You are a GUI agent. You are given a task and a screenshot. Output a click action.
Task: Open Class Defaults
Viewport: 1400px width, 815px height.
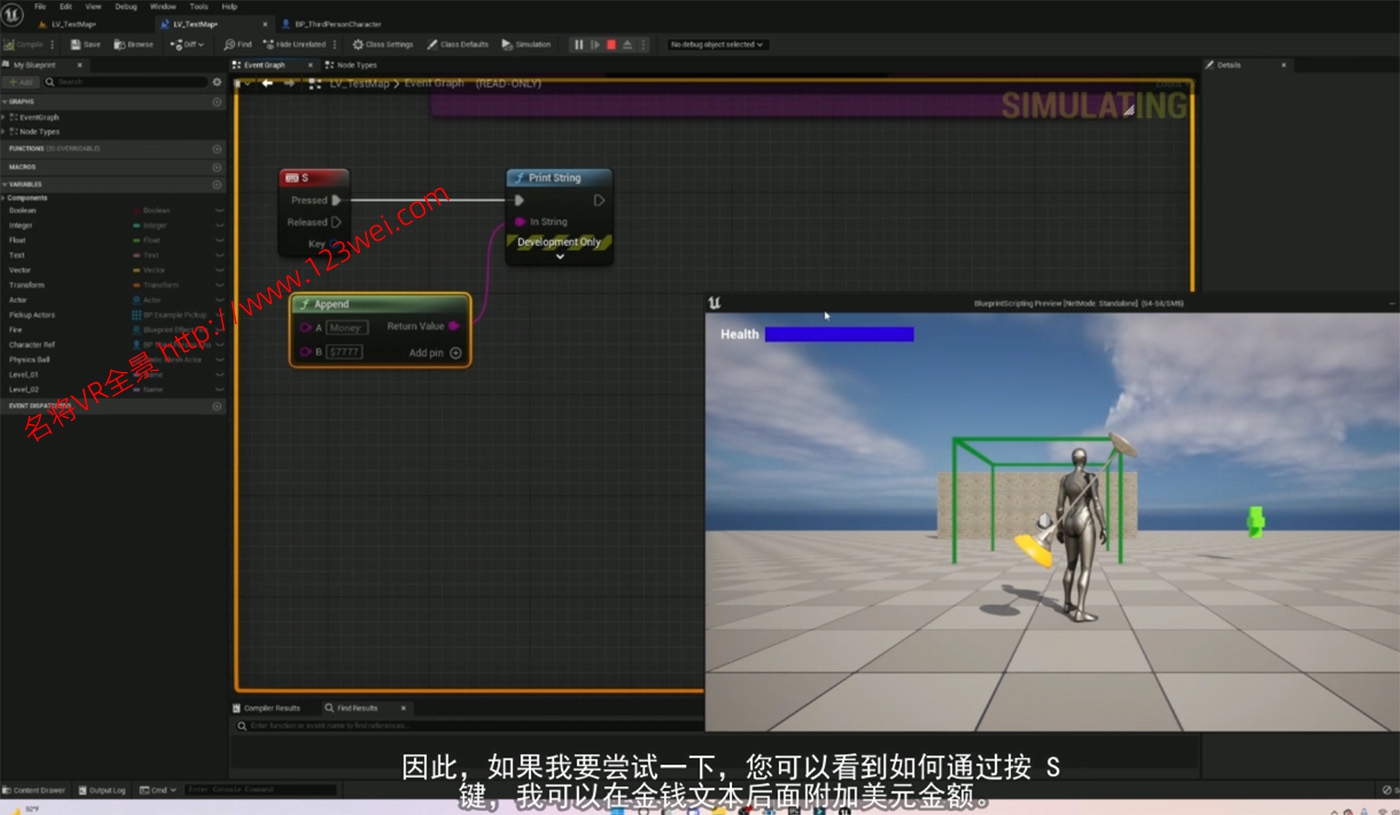[458, 44]
